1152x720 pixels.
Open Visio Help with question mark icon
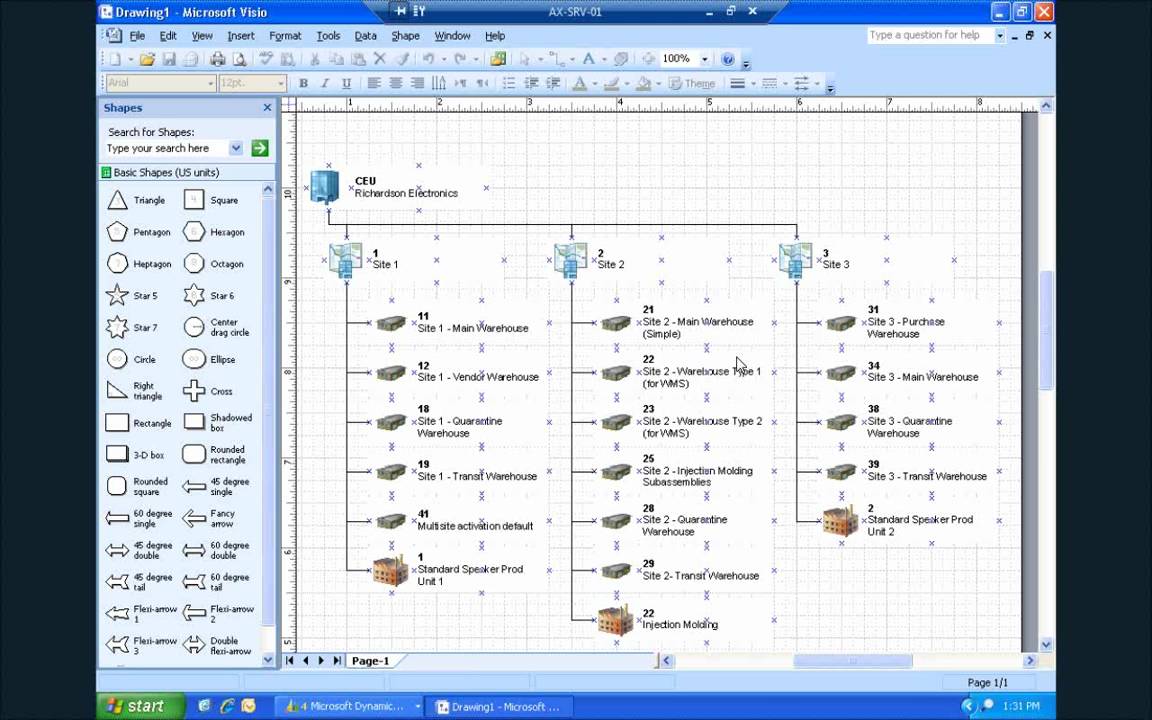(x=727, y=60)
